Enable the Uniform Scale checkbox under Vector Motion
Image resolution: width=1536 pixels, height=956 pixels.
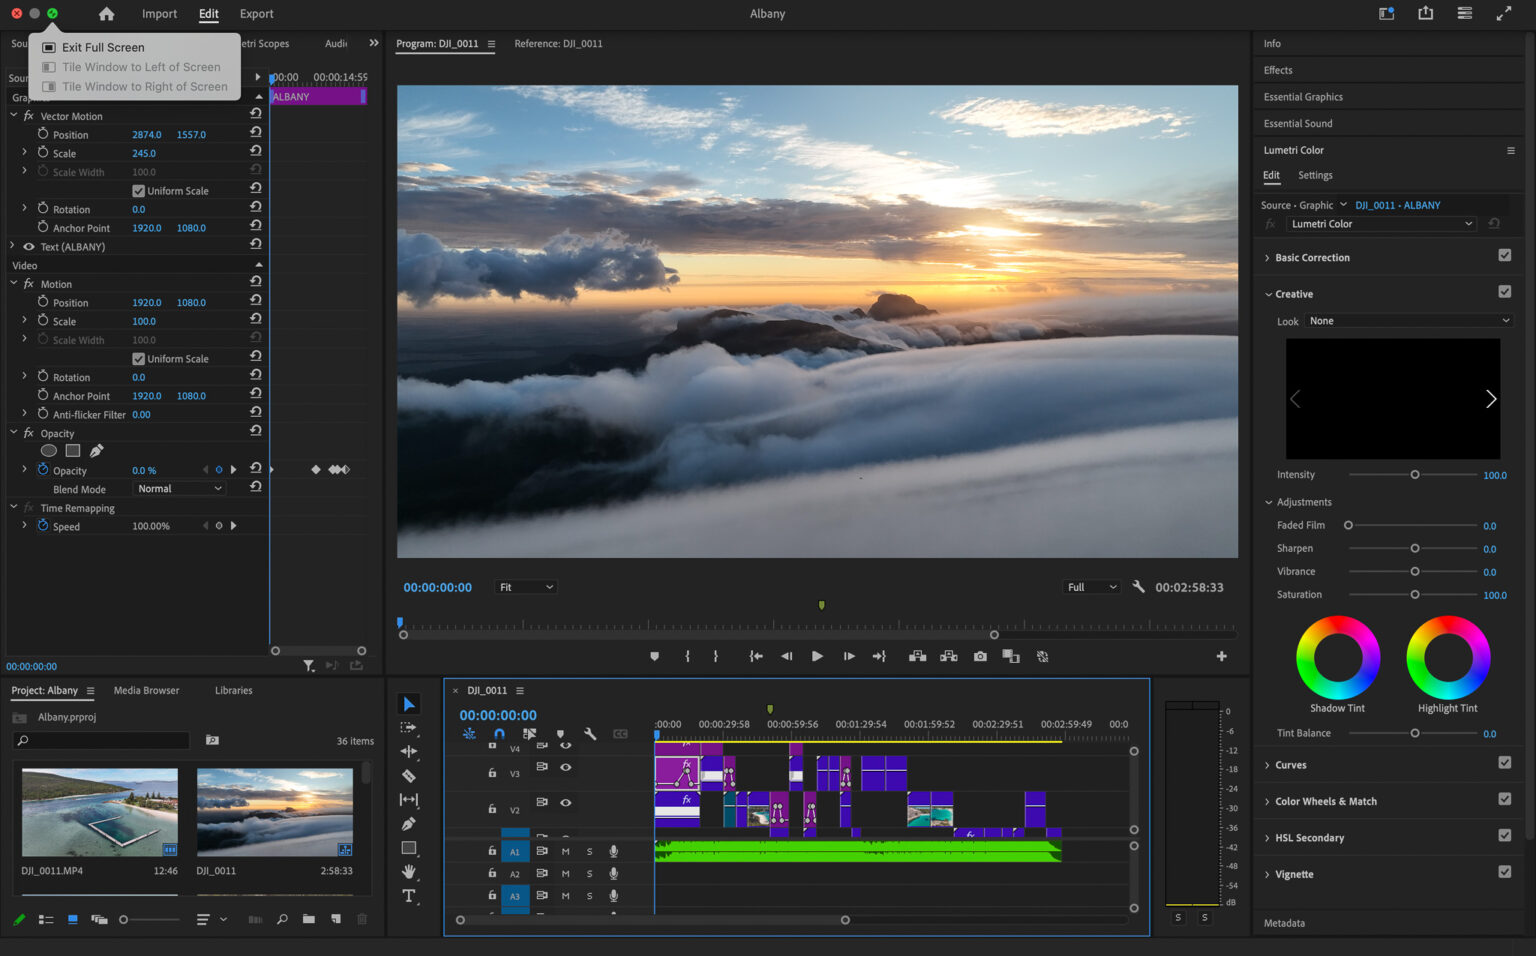(139, 190)
